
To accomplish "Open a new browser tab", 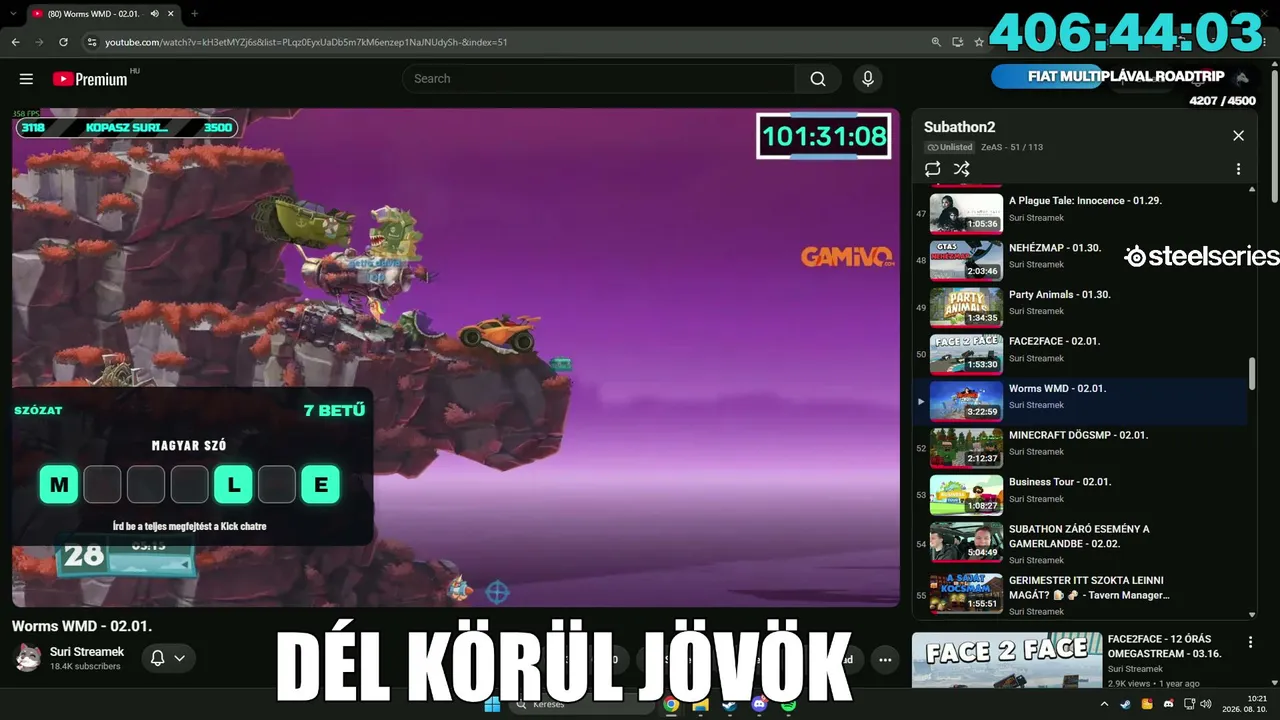I will (194, 14).
